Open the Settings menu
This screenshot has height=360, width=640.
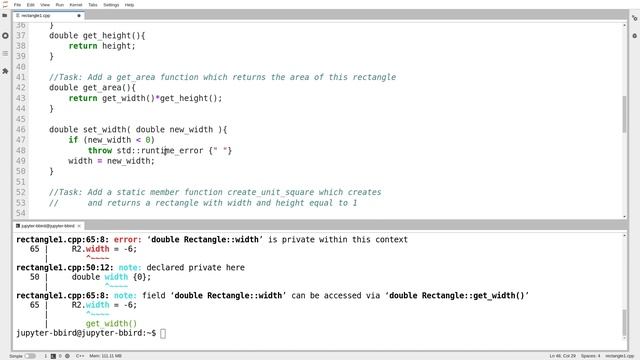click(x=111, y=5)
